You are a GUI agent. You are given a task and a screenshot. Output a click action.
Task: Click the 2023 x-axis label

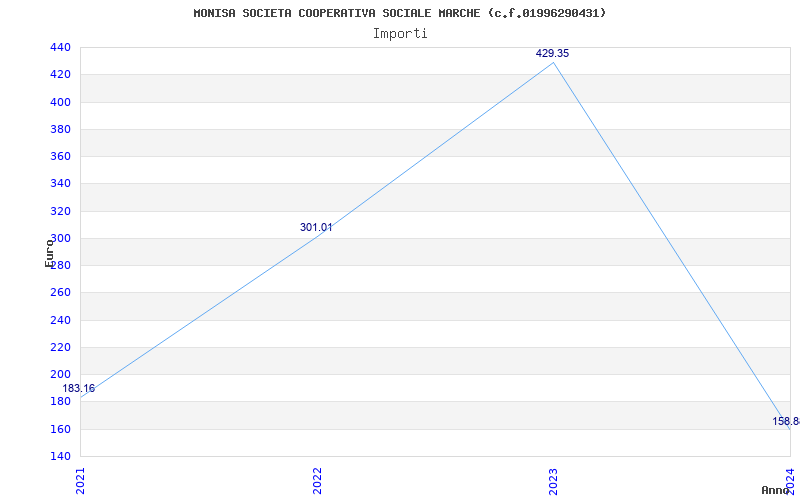553,479
